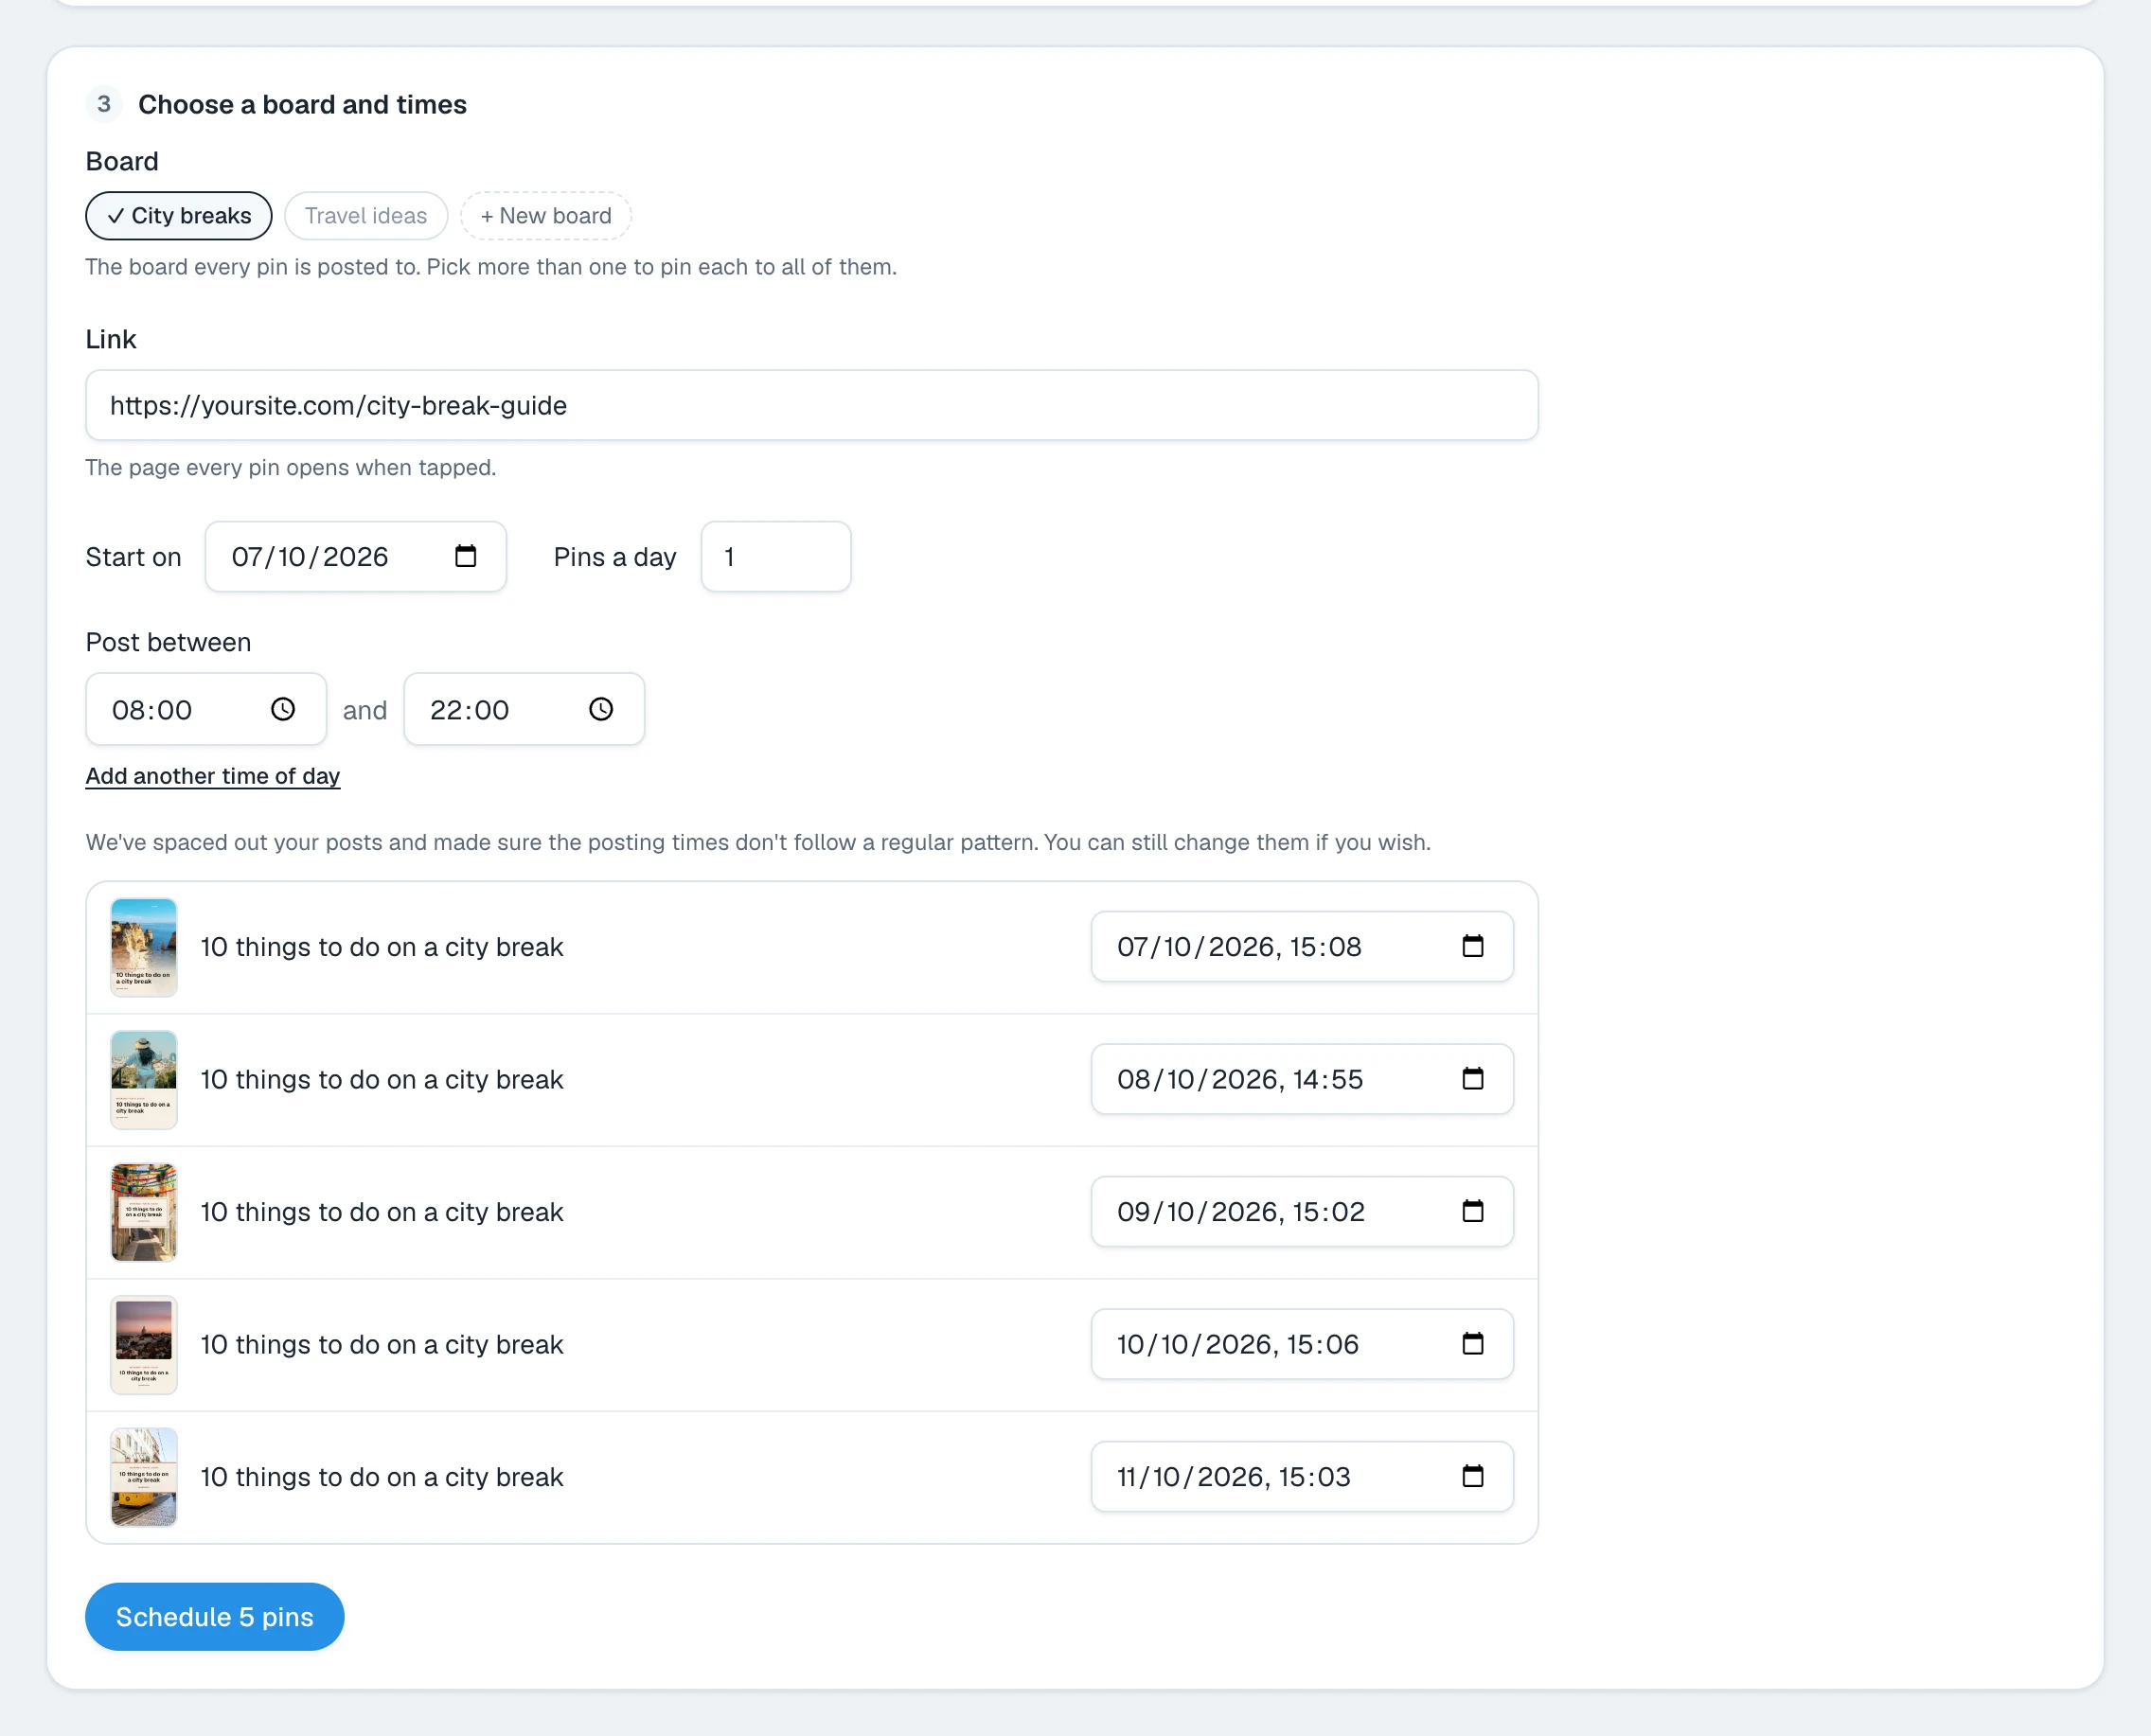The width and height of the screenshot is (2151, 1736).
Task: Open calendar icon for 07/10/2026, 15:08 pin
Action: coord(1473,946)
